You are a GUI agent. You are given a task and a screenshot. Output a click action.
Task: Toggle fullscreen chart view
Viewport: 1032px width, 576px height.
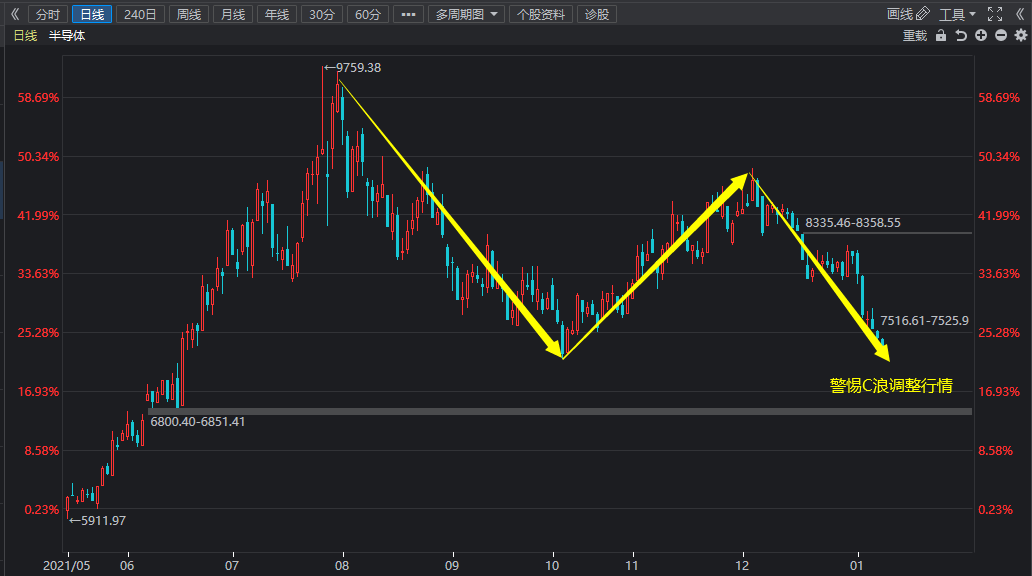(995, 14)
